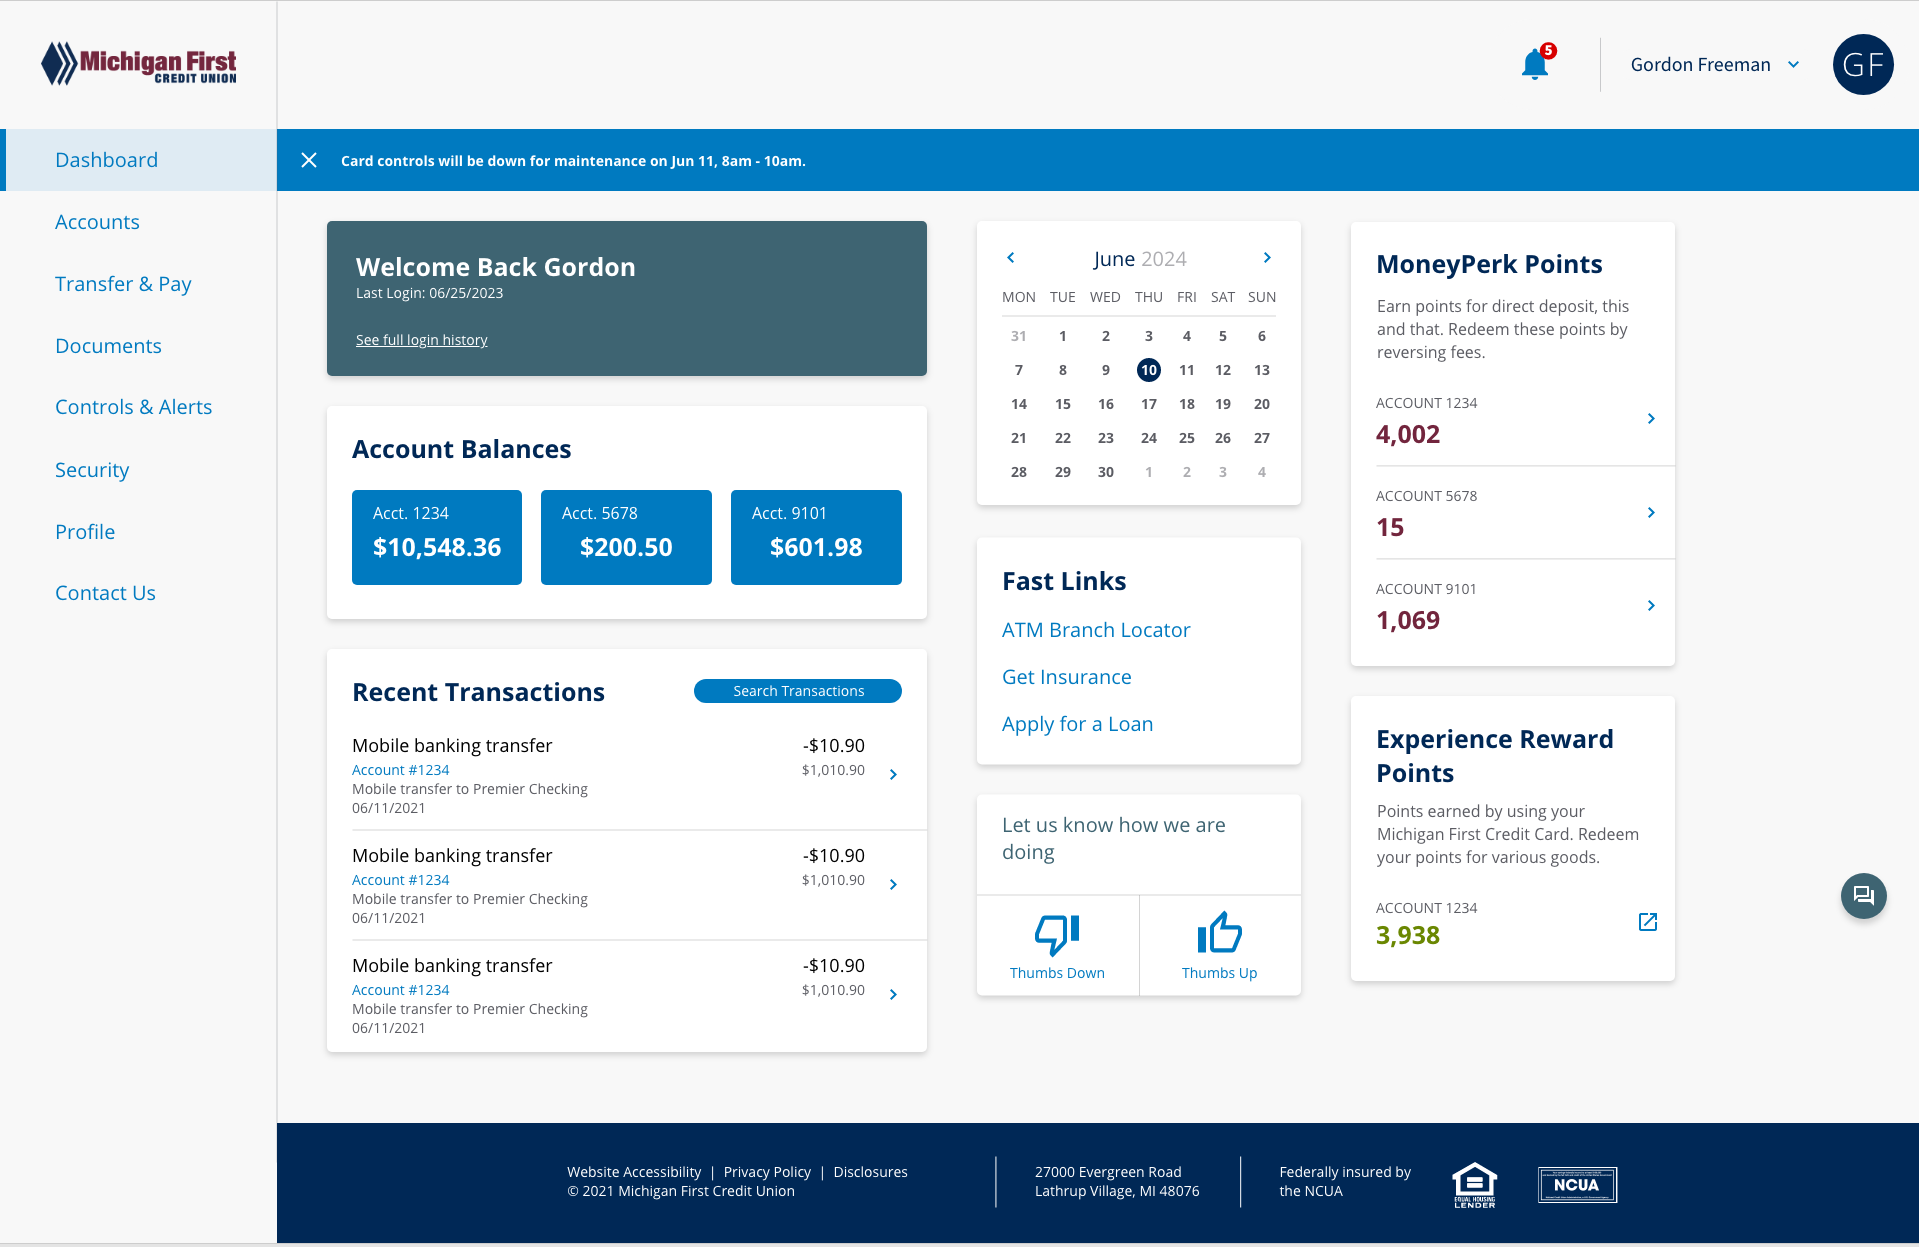Dismiss the card controls maintenance banner

309,160
